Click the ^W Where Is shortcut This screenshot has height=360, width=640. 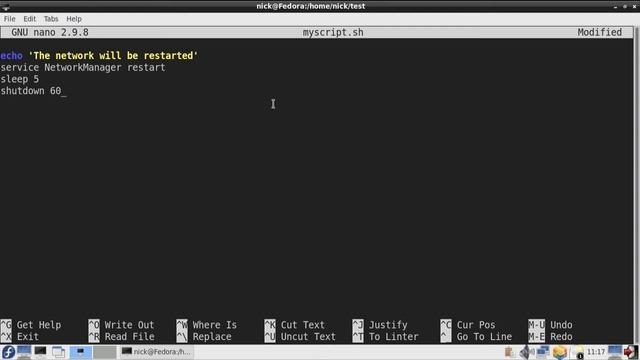coord(207,325)
